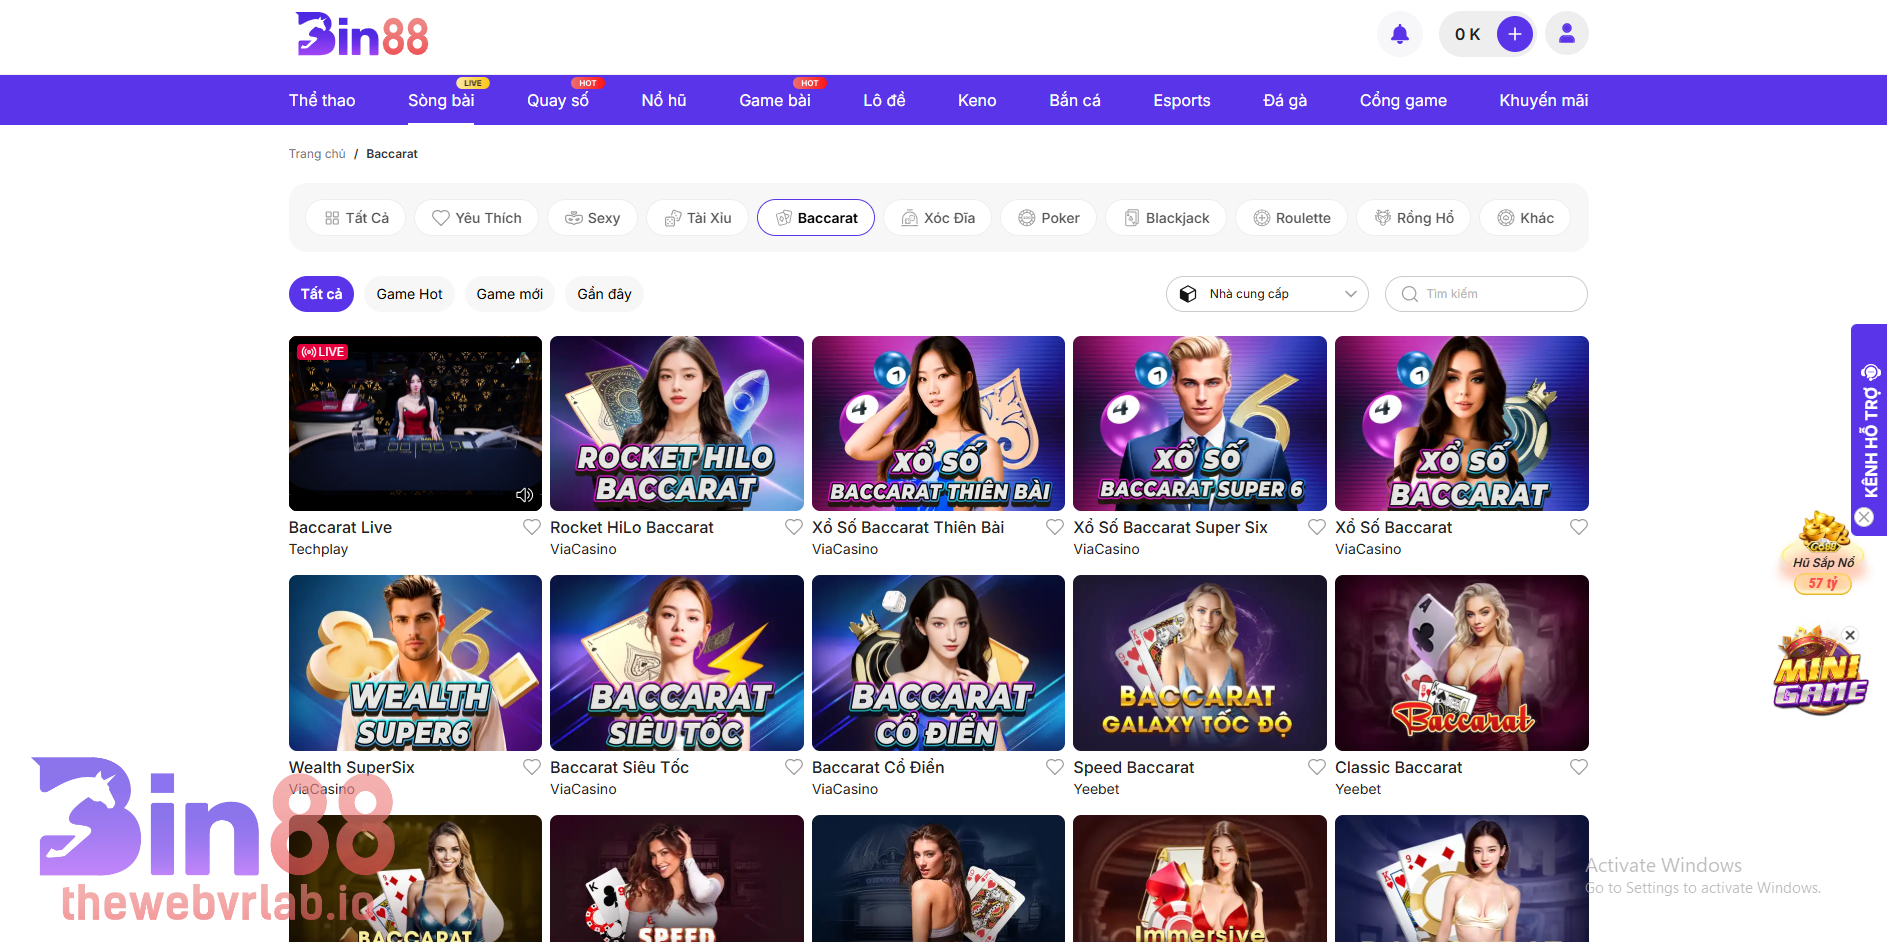Open the notification bell

point(1399,33)
